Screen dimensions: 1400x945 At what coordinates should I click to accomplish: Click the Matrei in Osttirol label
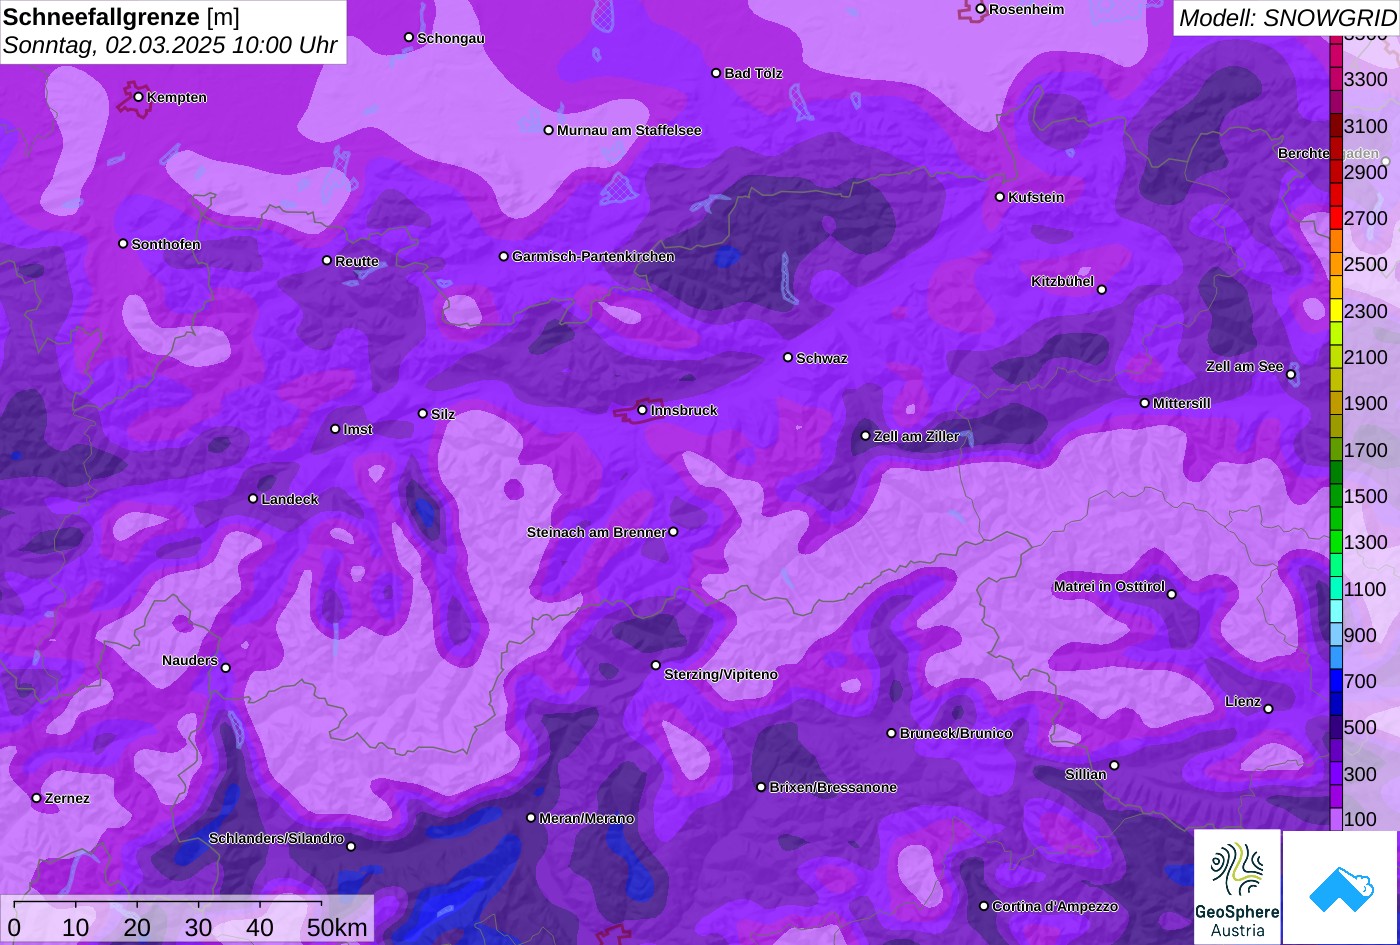1109,587
